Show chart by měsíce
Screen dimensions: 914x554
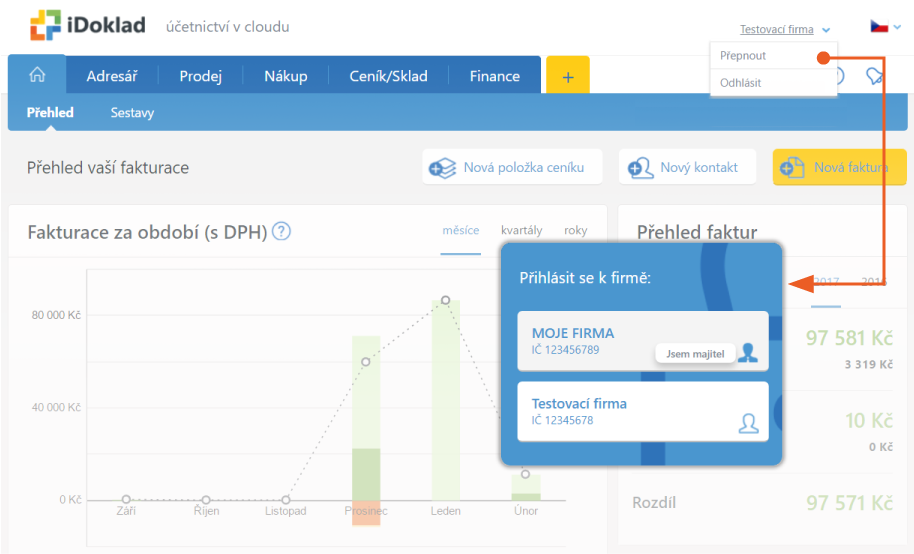tap(460, 230)
